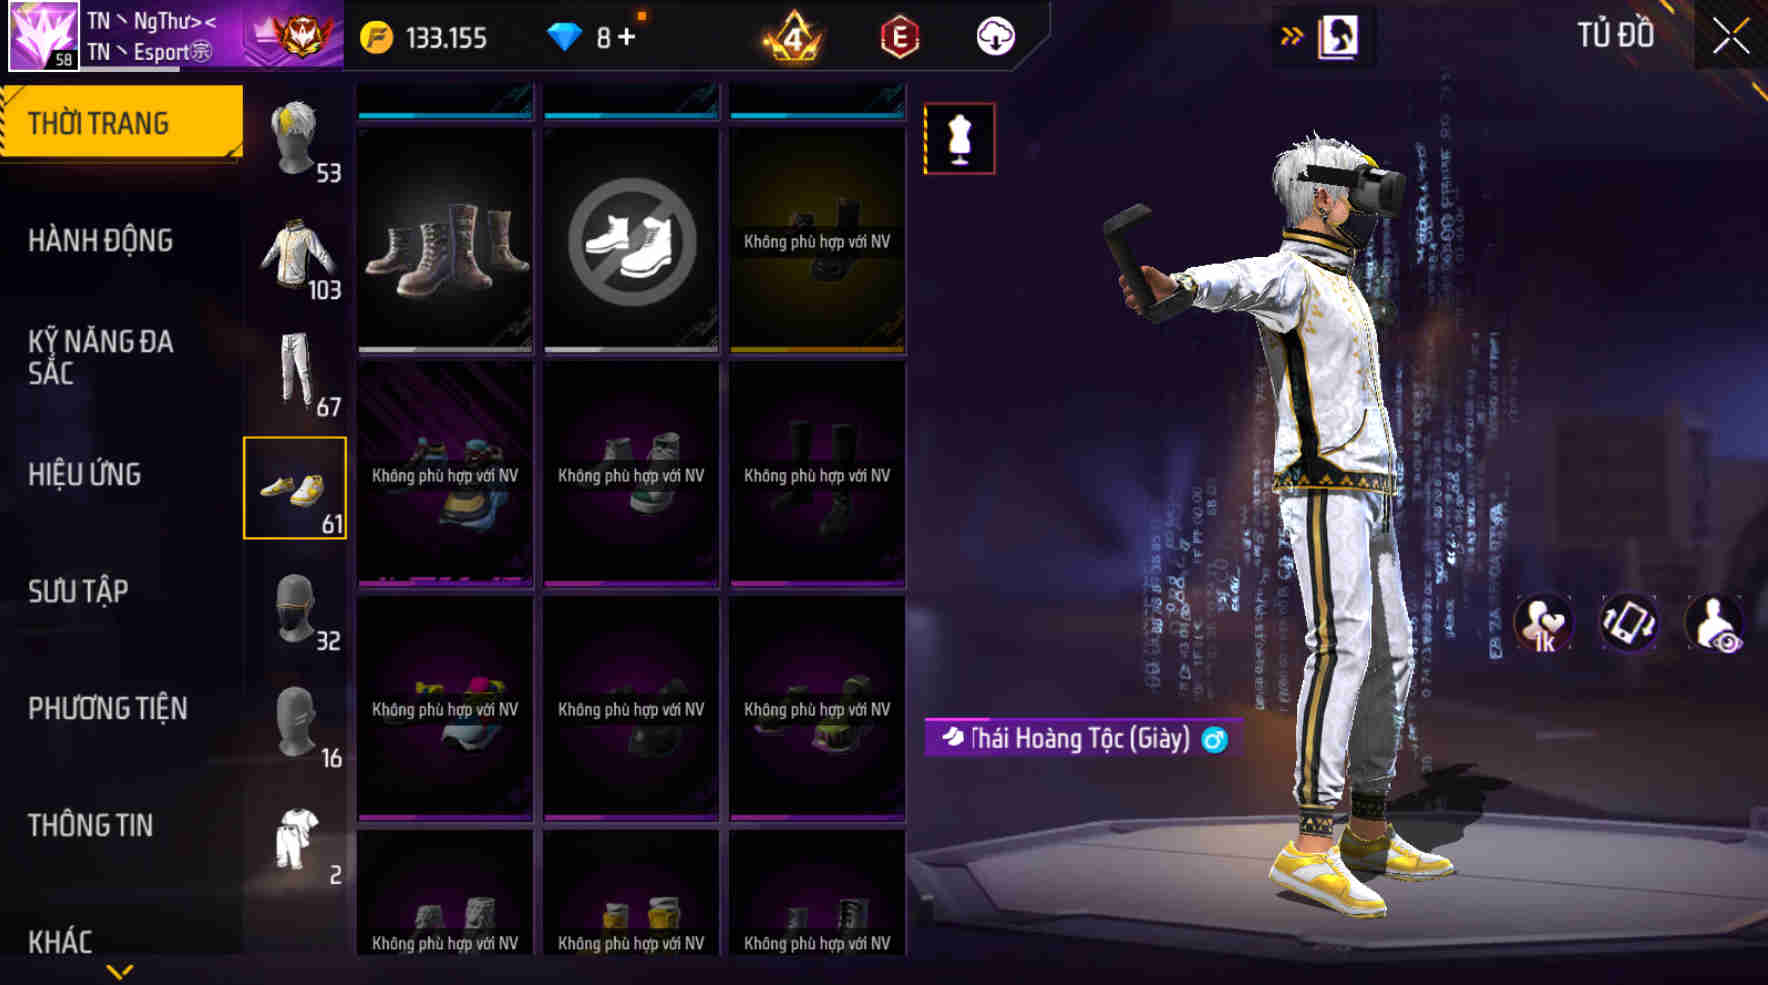The height and width of the screenshot is (985, 1768).
Task: Expand the character panel double-arrow button
Action: click(1292, 37)
